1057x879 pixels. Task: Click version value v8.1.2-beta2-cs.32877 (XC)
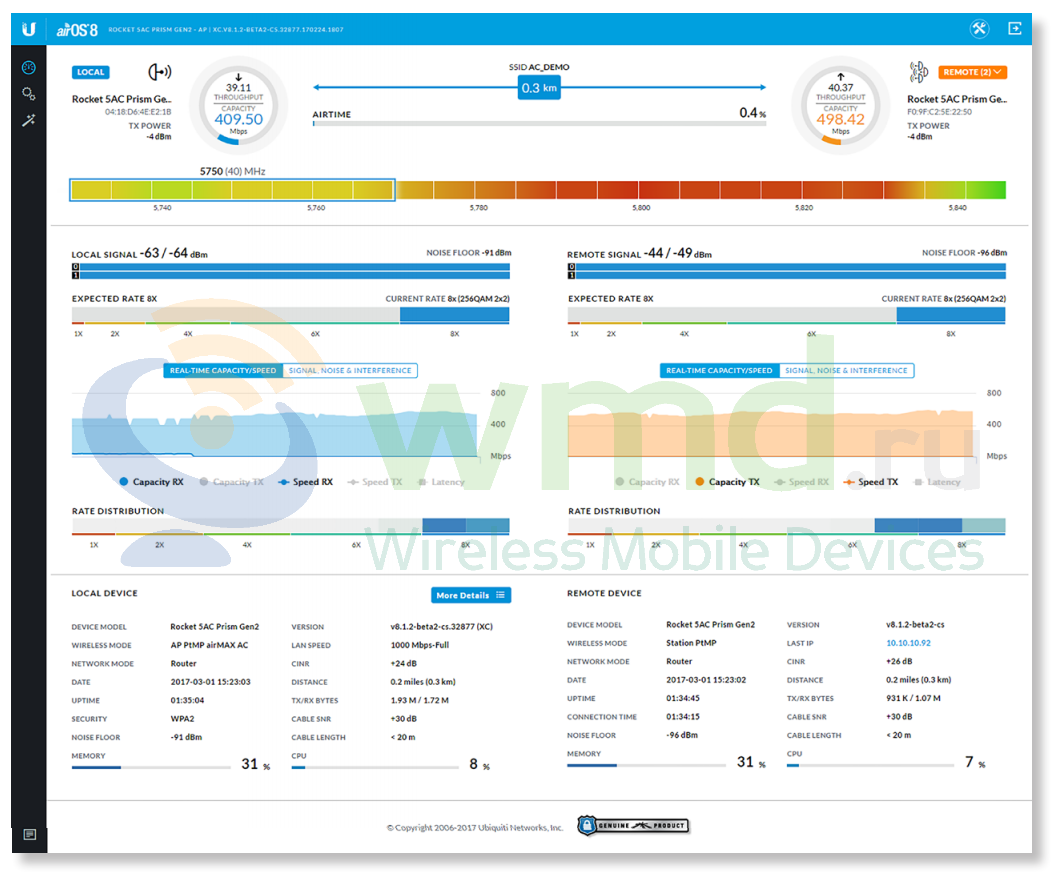tap(442, 626)
